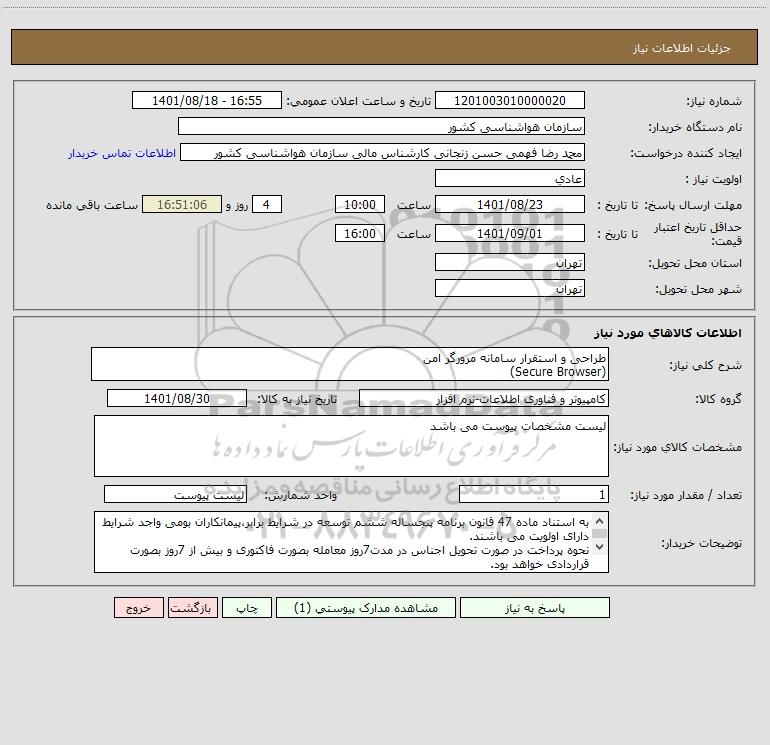This screenshot has width=770, height=745.
Task: Select need number field 1201003010000020
Action: click(x=510, y=100)
